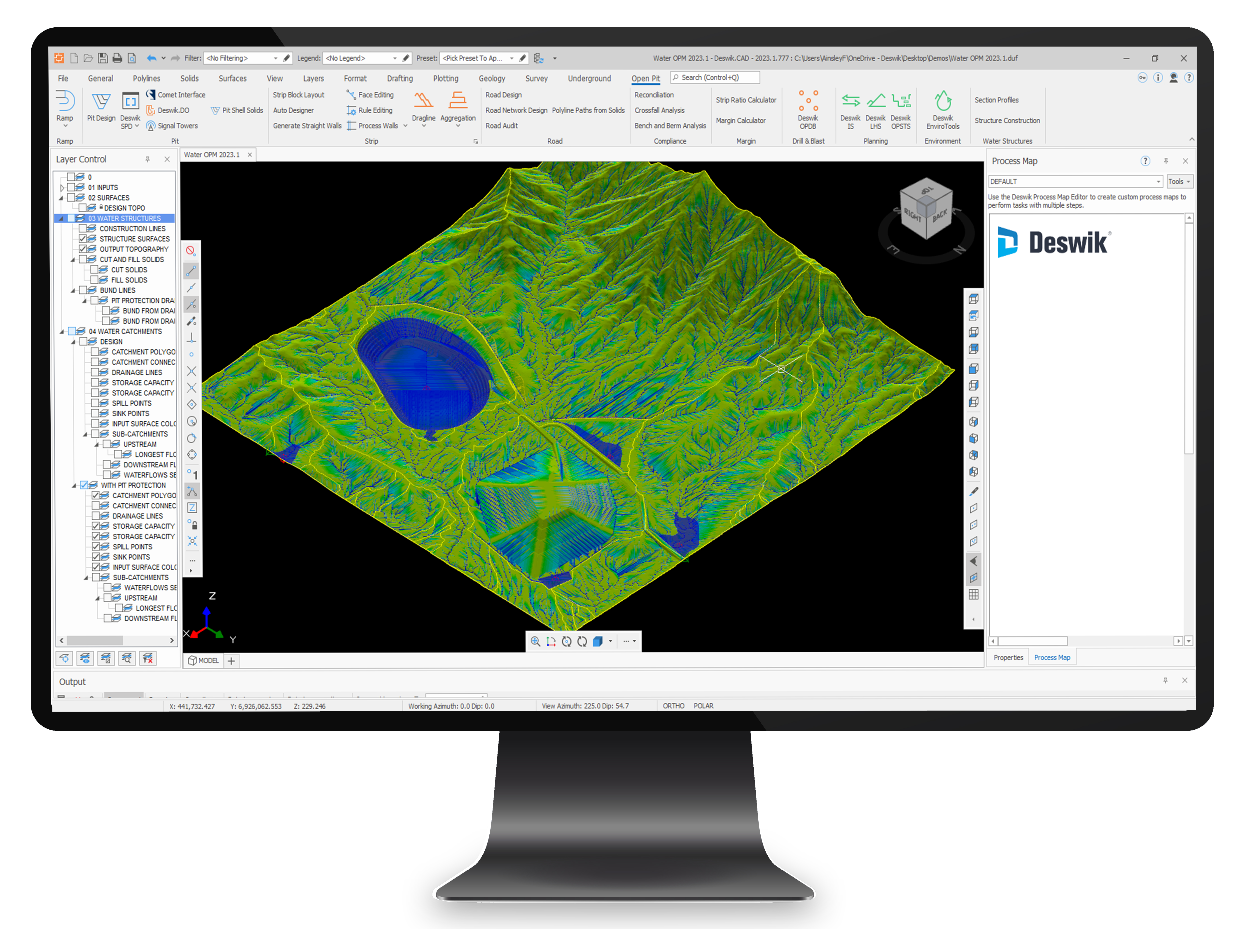This screenshot has width=1250, height=929.
Task: Click the Undo arrow in quick access toolbar
Action: [151, 58]
